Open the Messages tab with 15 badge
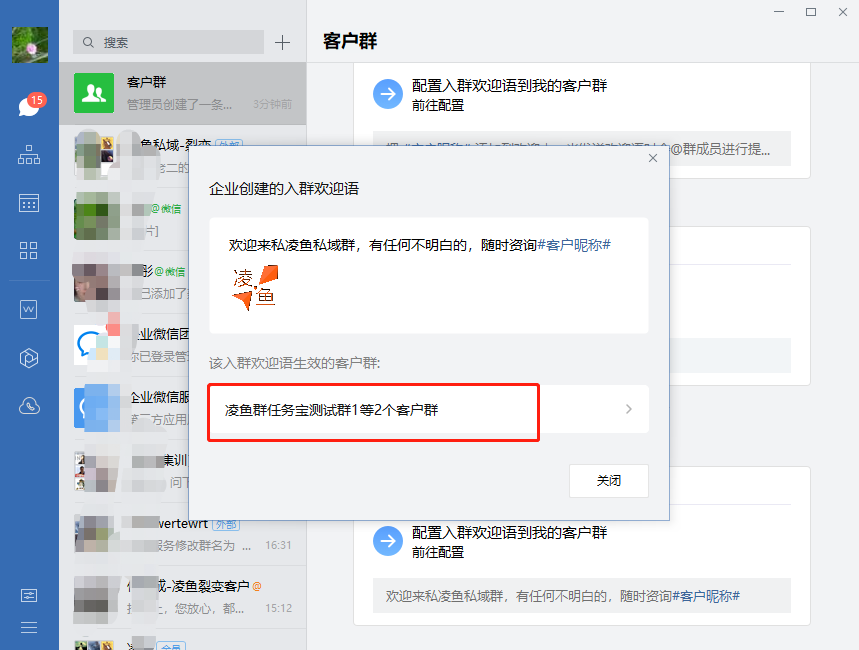This screenshot has width=859, height=650. pos(29,107)
